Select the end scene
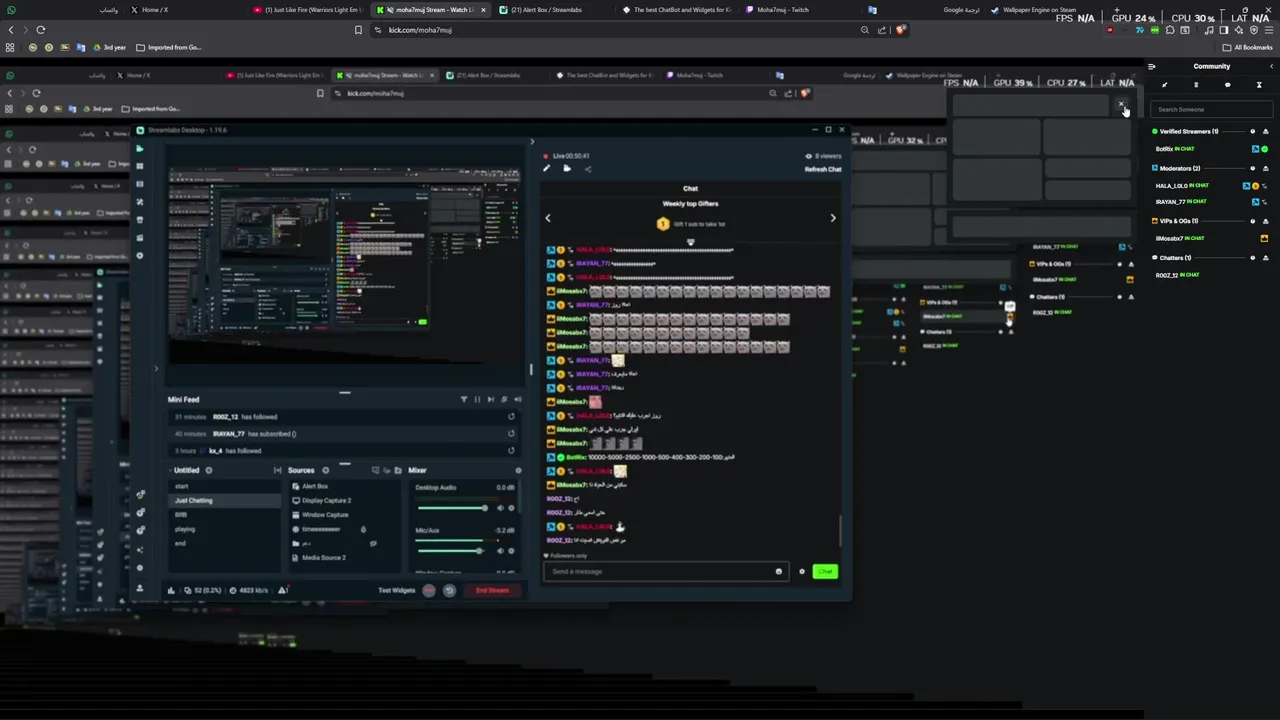The width and height of the screenshot is (1280, 720). click(x=226, y=543)
